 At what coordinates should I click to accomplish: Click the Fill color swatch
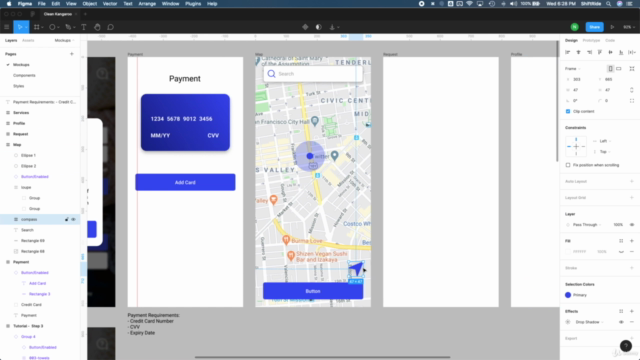(x=568, y=251)
